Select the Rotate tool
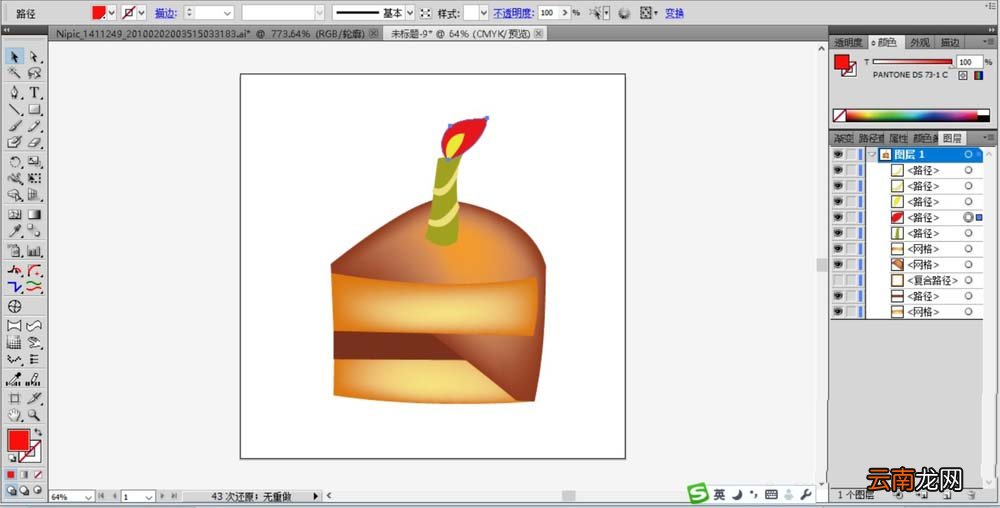The image size is (1000, 508). 15,162
